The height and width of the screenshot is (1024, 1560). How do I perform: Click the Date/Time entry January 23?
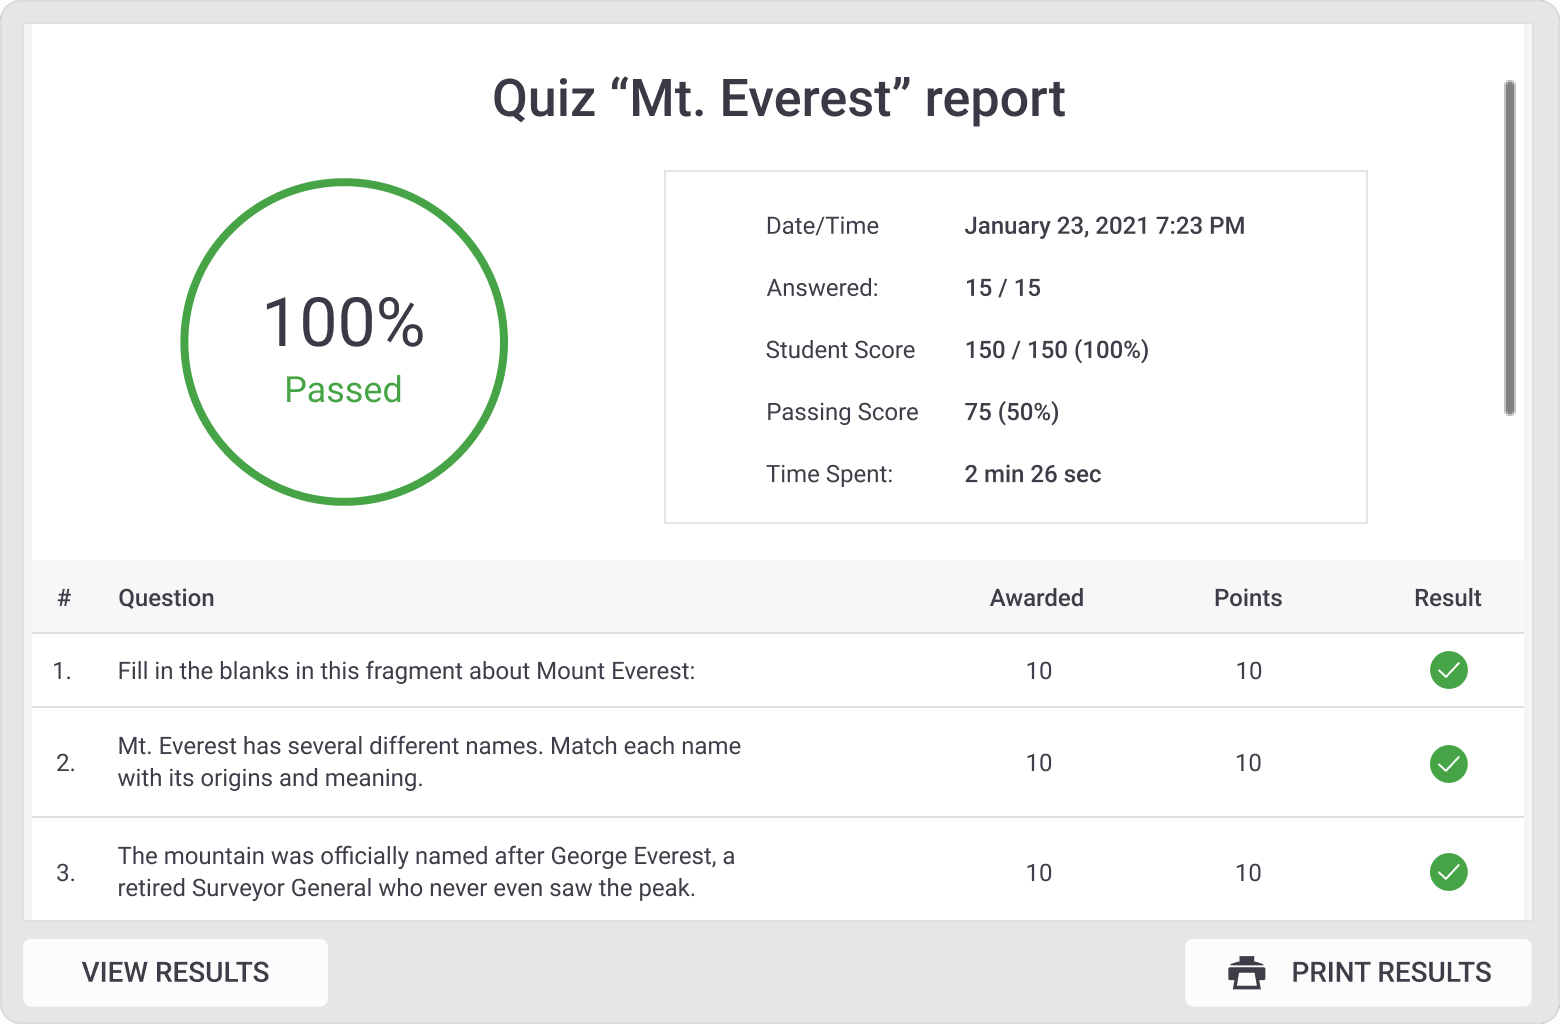click(1104, 225)
